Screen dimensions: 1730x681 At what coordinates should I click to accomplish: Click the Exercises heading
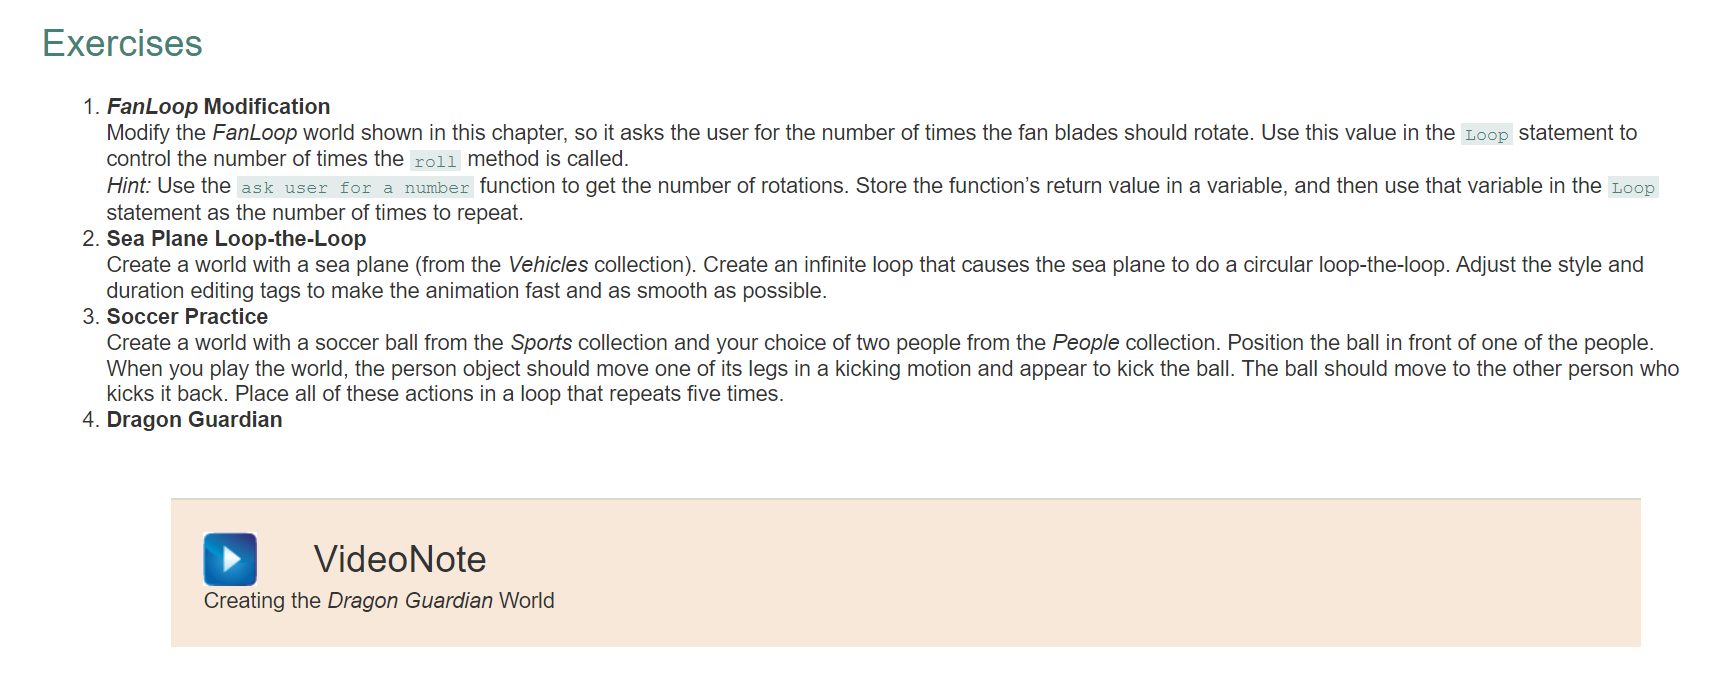click(122, 44)
